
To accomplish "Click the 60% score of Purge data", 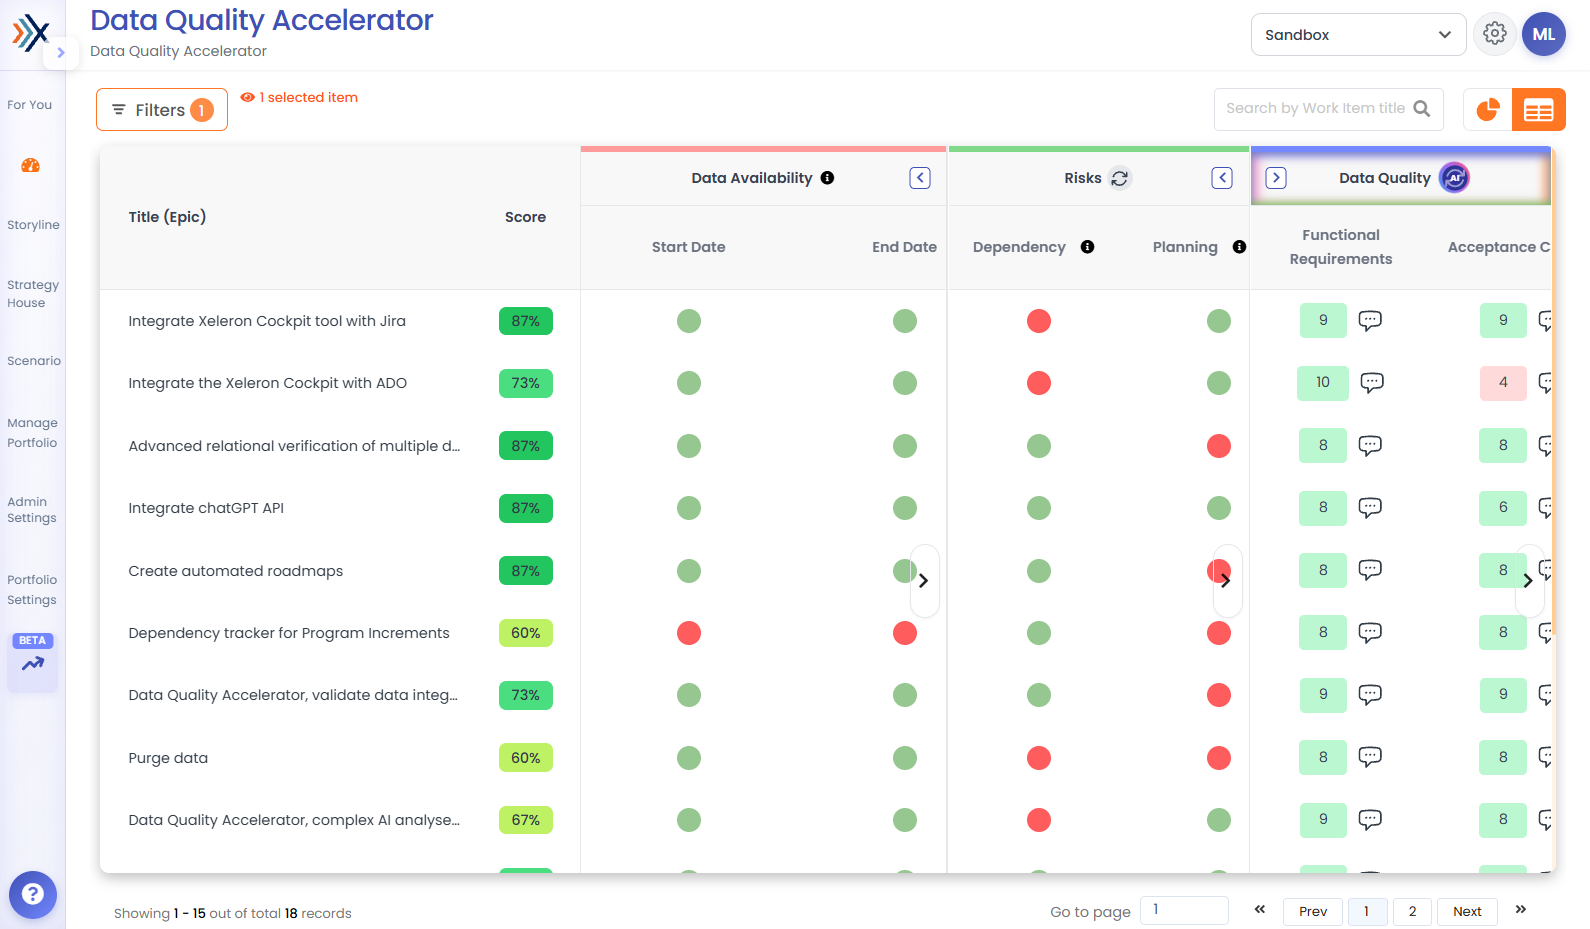I will pos(526,758).
